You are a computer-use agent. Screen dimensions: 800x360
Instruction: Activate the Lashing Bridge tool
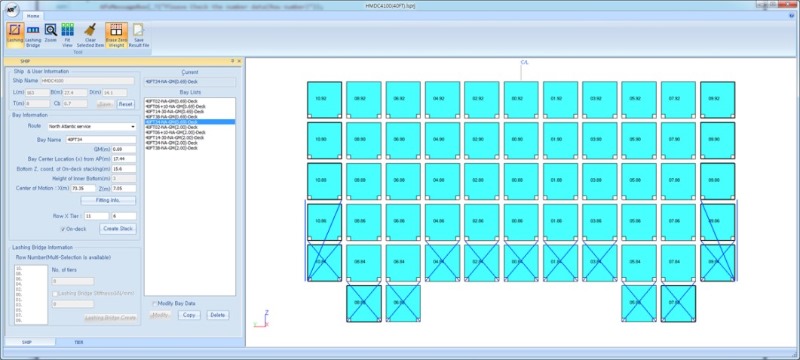33,35
